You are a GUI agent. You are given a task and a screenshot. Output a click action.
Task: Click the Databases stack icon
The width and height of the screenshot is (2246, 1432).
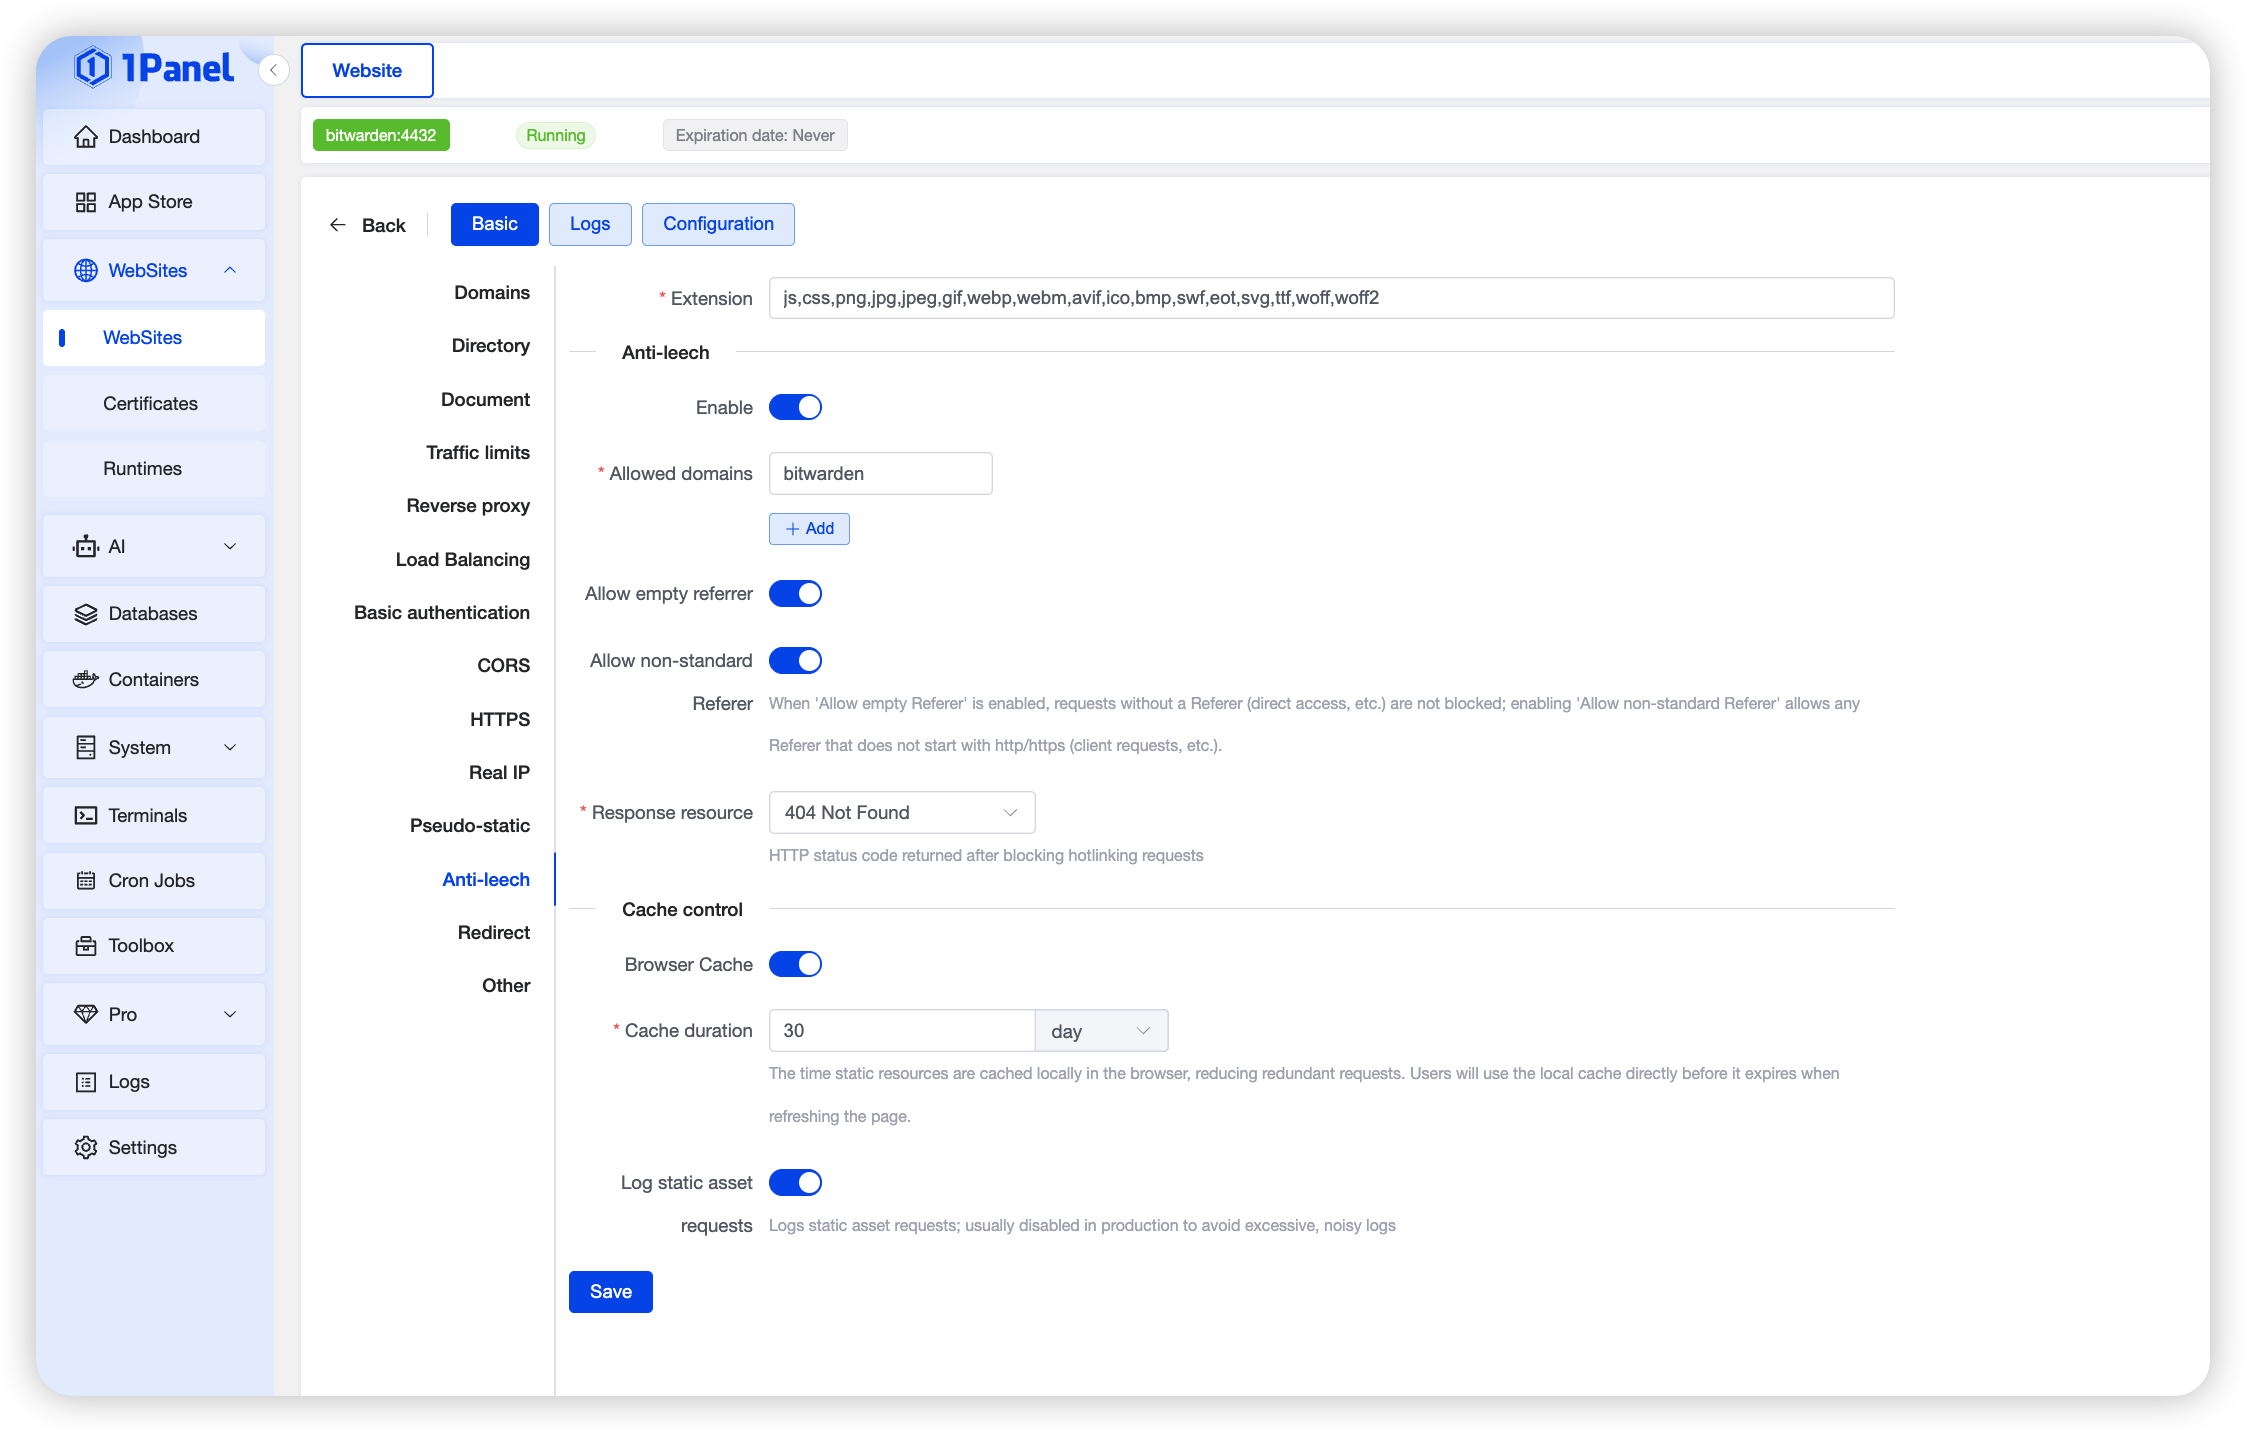point(86,614)
